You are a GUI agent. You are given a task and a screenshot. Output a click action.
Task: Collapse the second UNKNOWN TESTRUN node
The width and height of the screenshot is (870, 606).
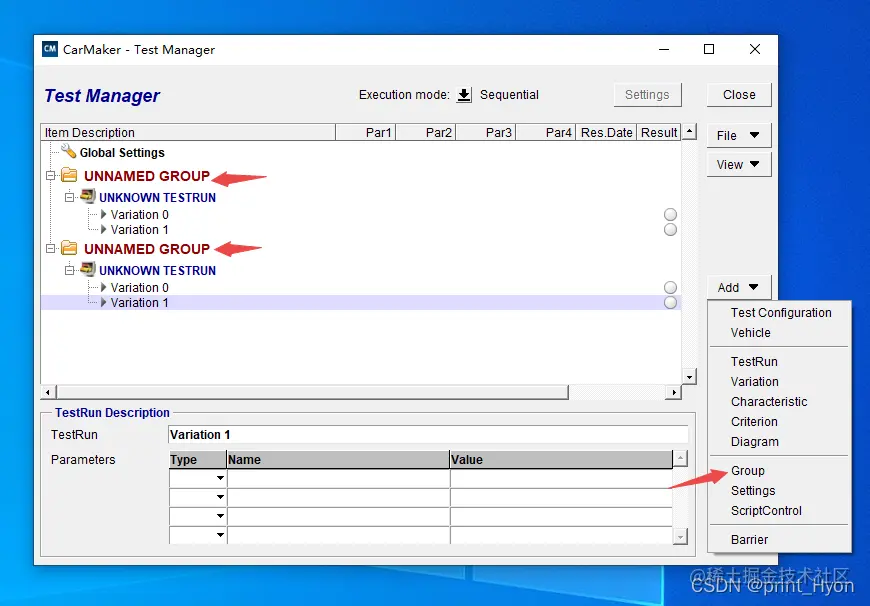(69, 270)
